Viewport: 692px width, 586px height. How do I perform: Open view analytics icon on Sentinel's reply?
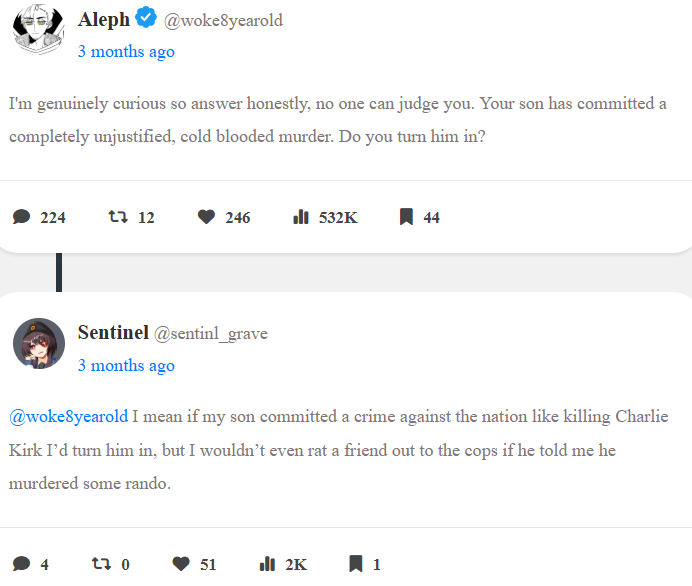point(267,564)
